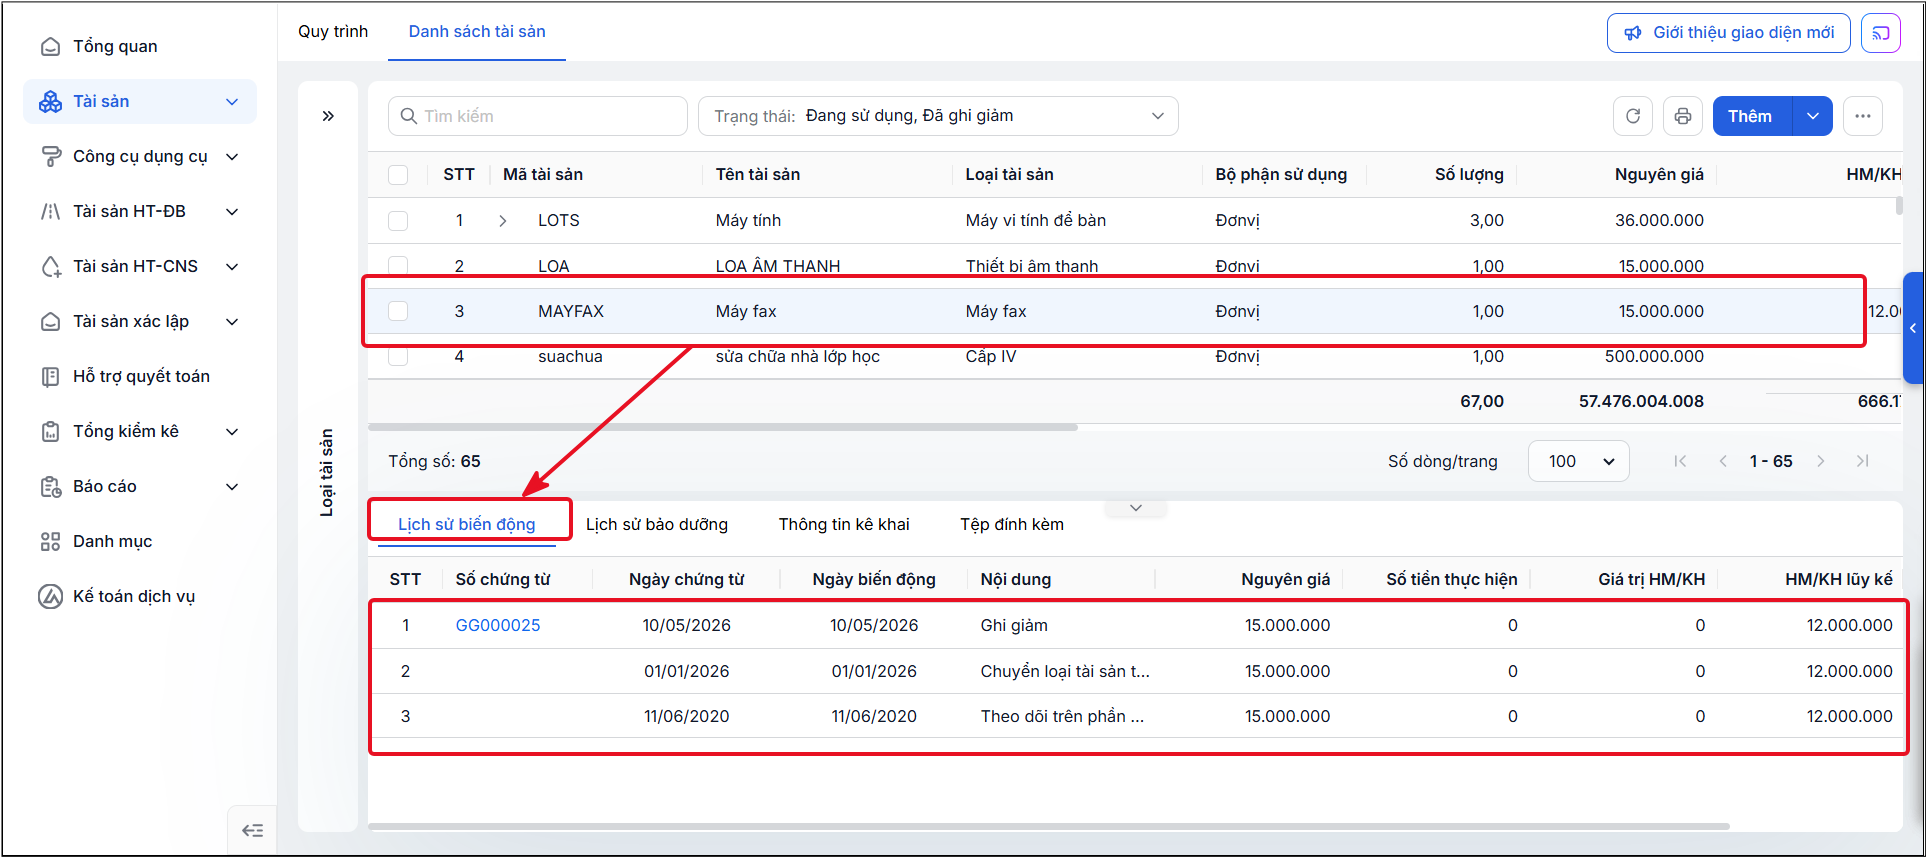
Task: Switch to the Danh sách tài sản tab
Action: pos(477,31)
